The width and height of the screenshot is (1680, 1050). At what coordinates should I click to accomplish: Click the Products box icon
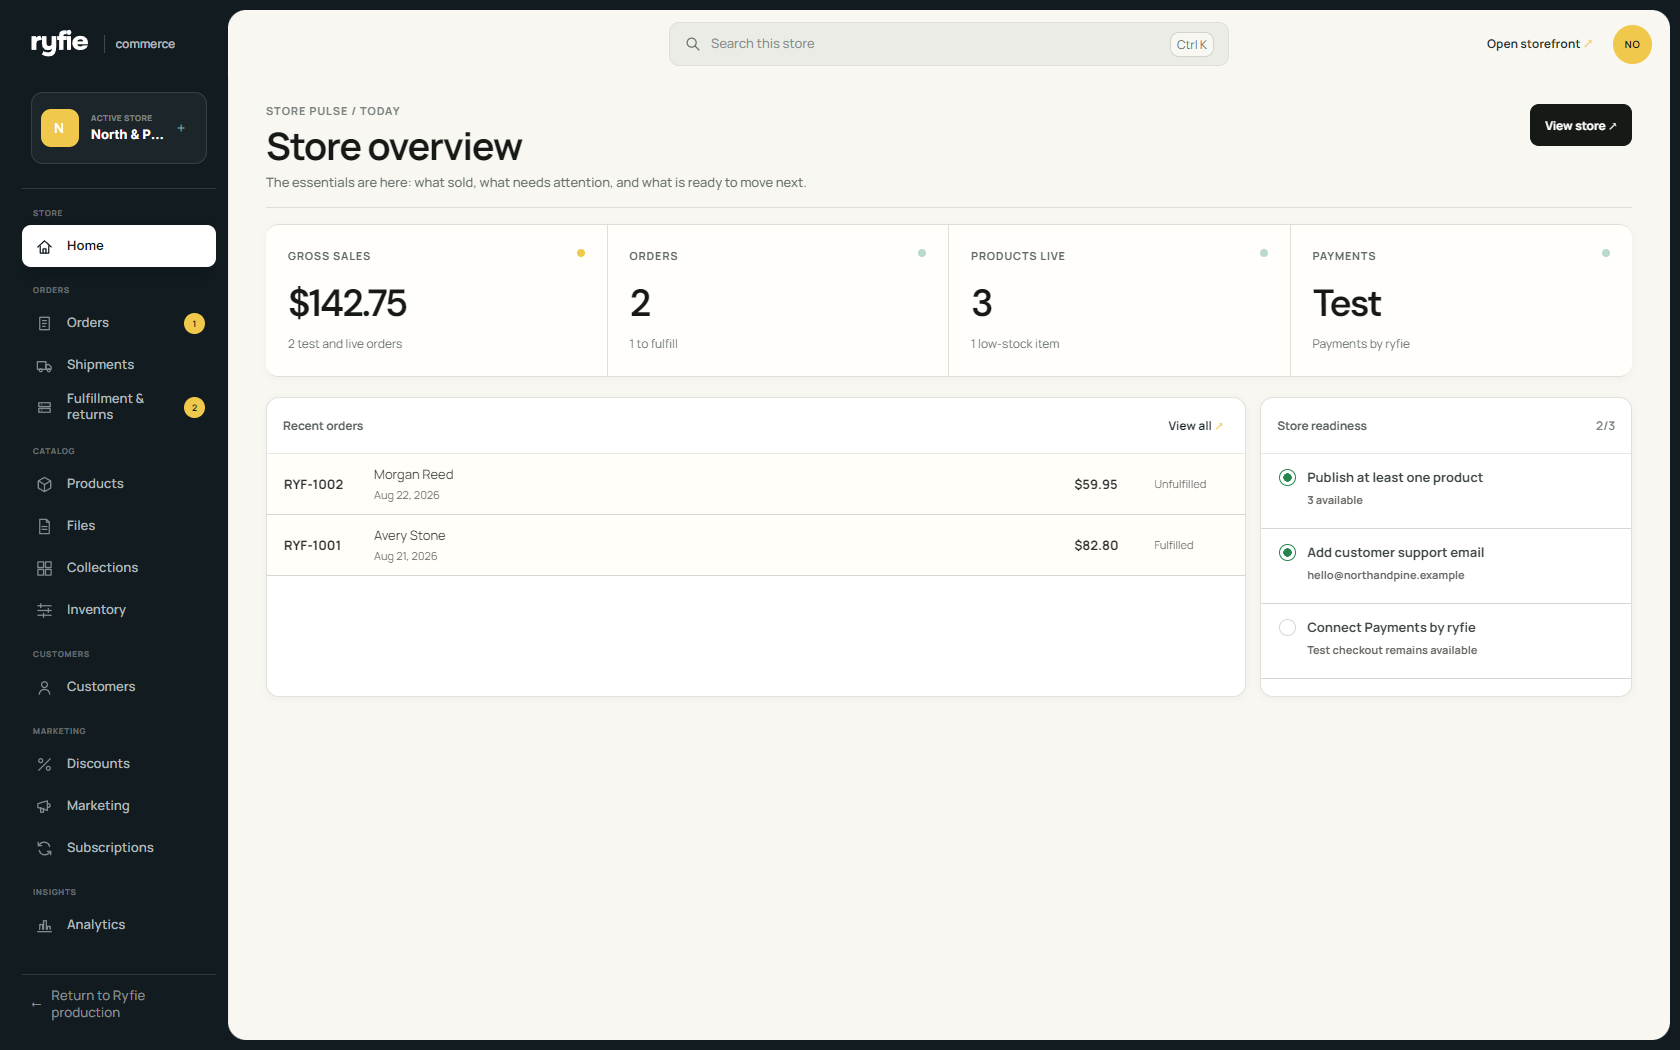[x=44, y=484]
